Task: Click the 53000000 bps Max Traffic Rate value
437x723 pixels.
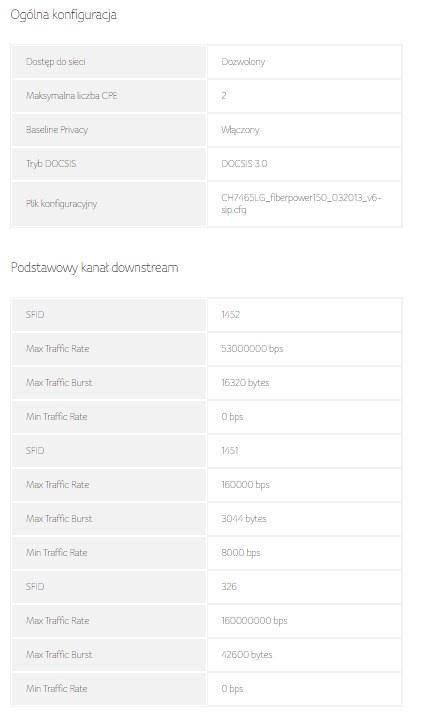Action: (252, 349)
